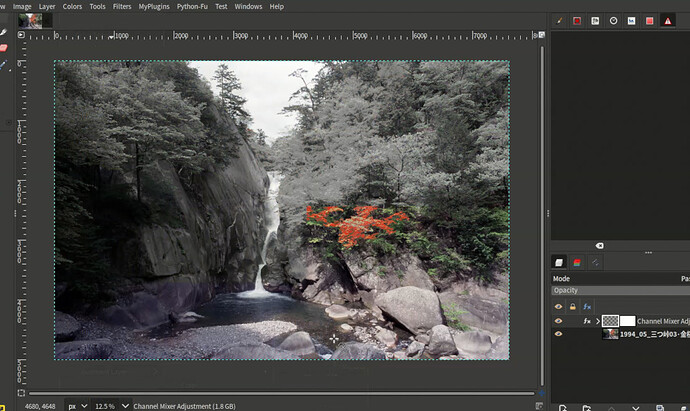Lower the layer with down arrow button

point(635,408)
